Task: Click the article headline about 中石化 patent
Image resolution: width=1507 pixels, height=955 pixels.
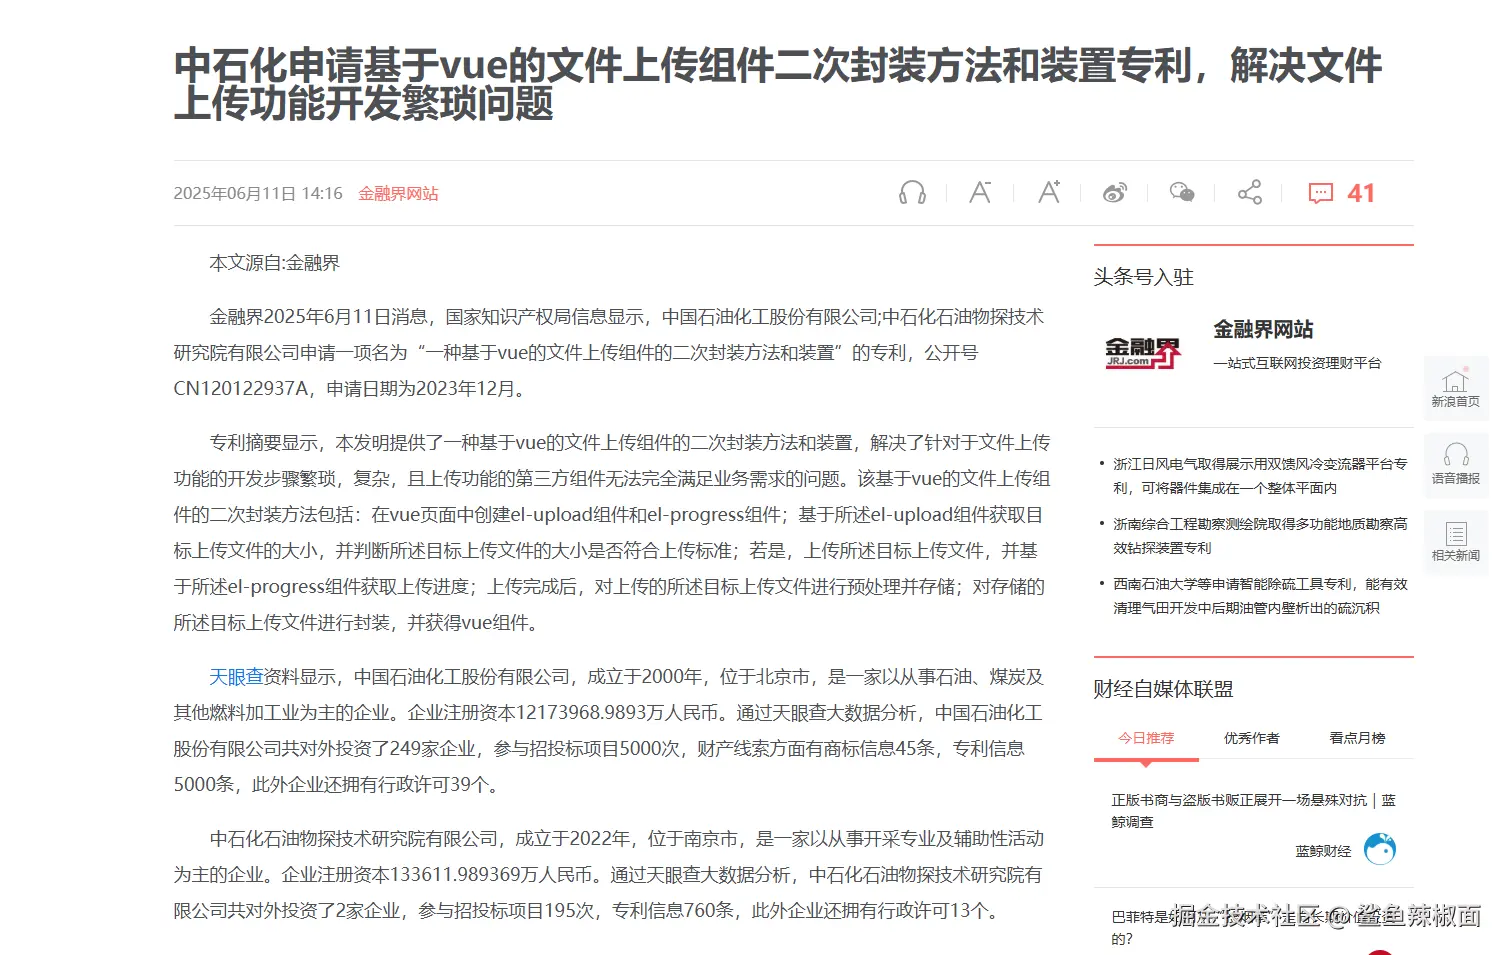Action: click(x=778, y=85)
